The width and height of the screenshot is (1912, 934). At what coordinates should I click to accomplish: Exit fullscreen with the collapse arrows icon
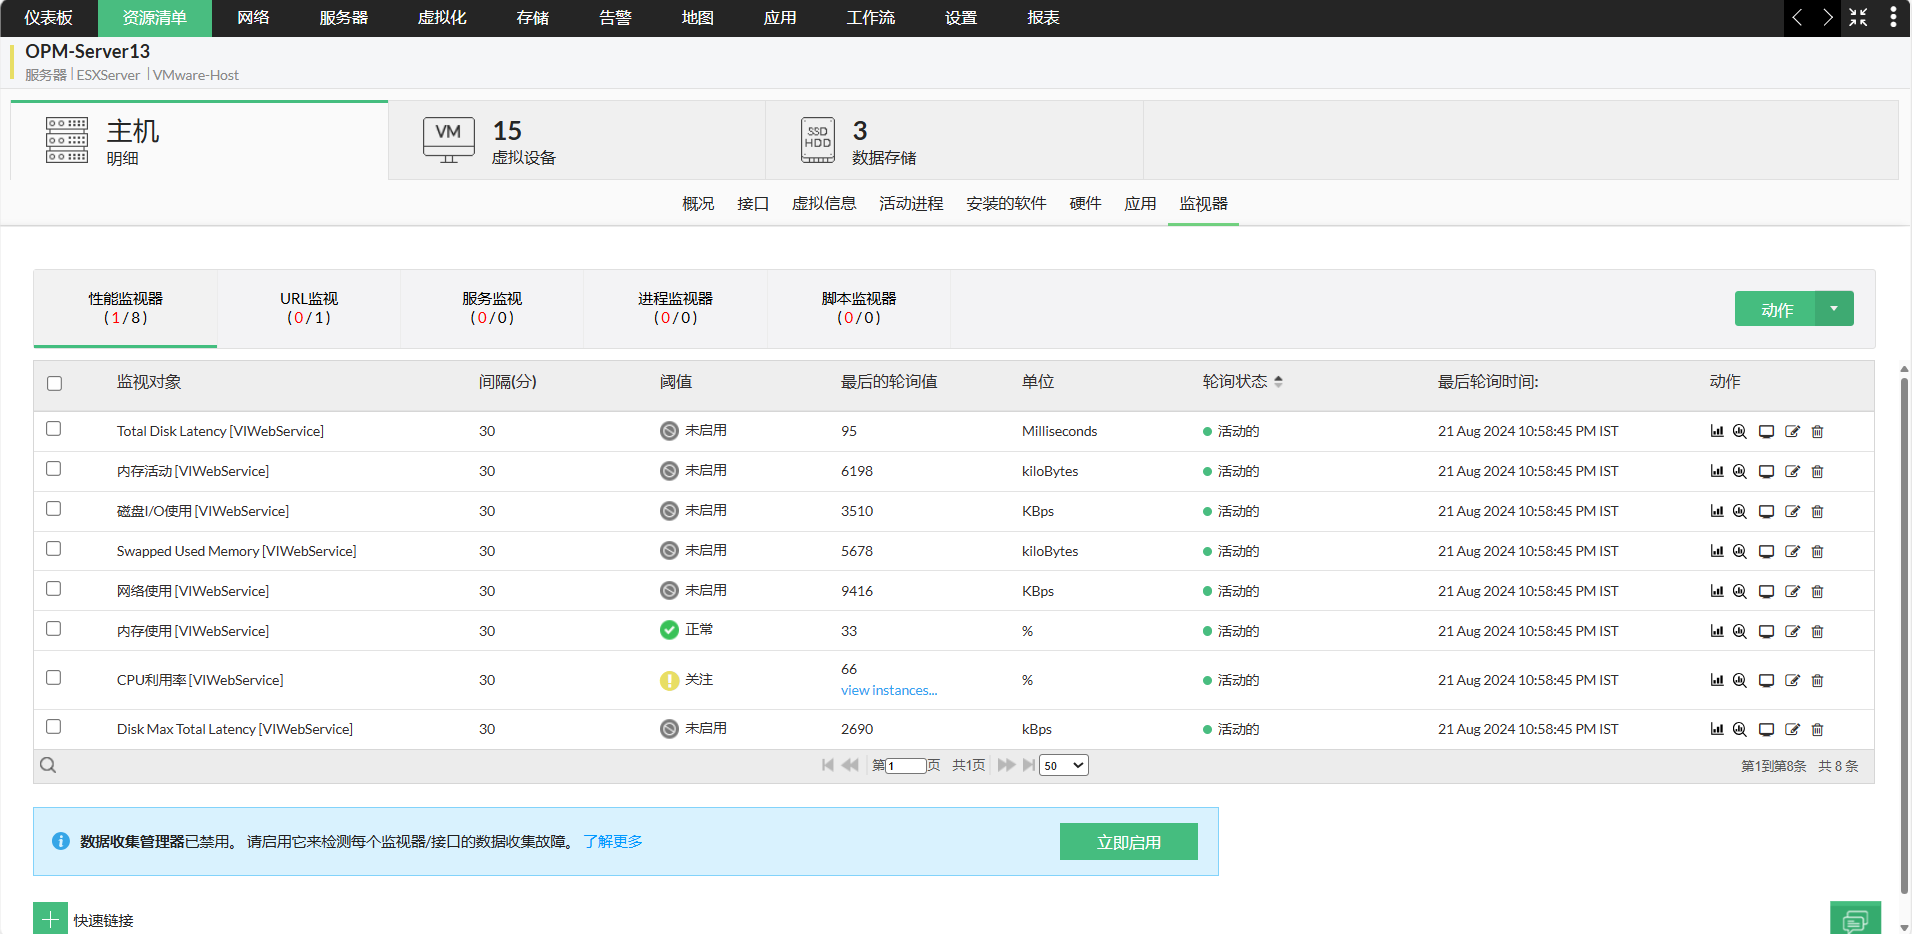(1858, 18)
